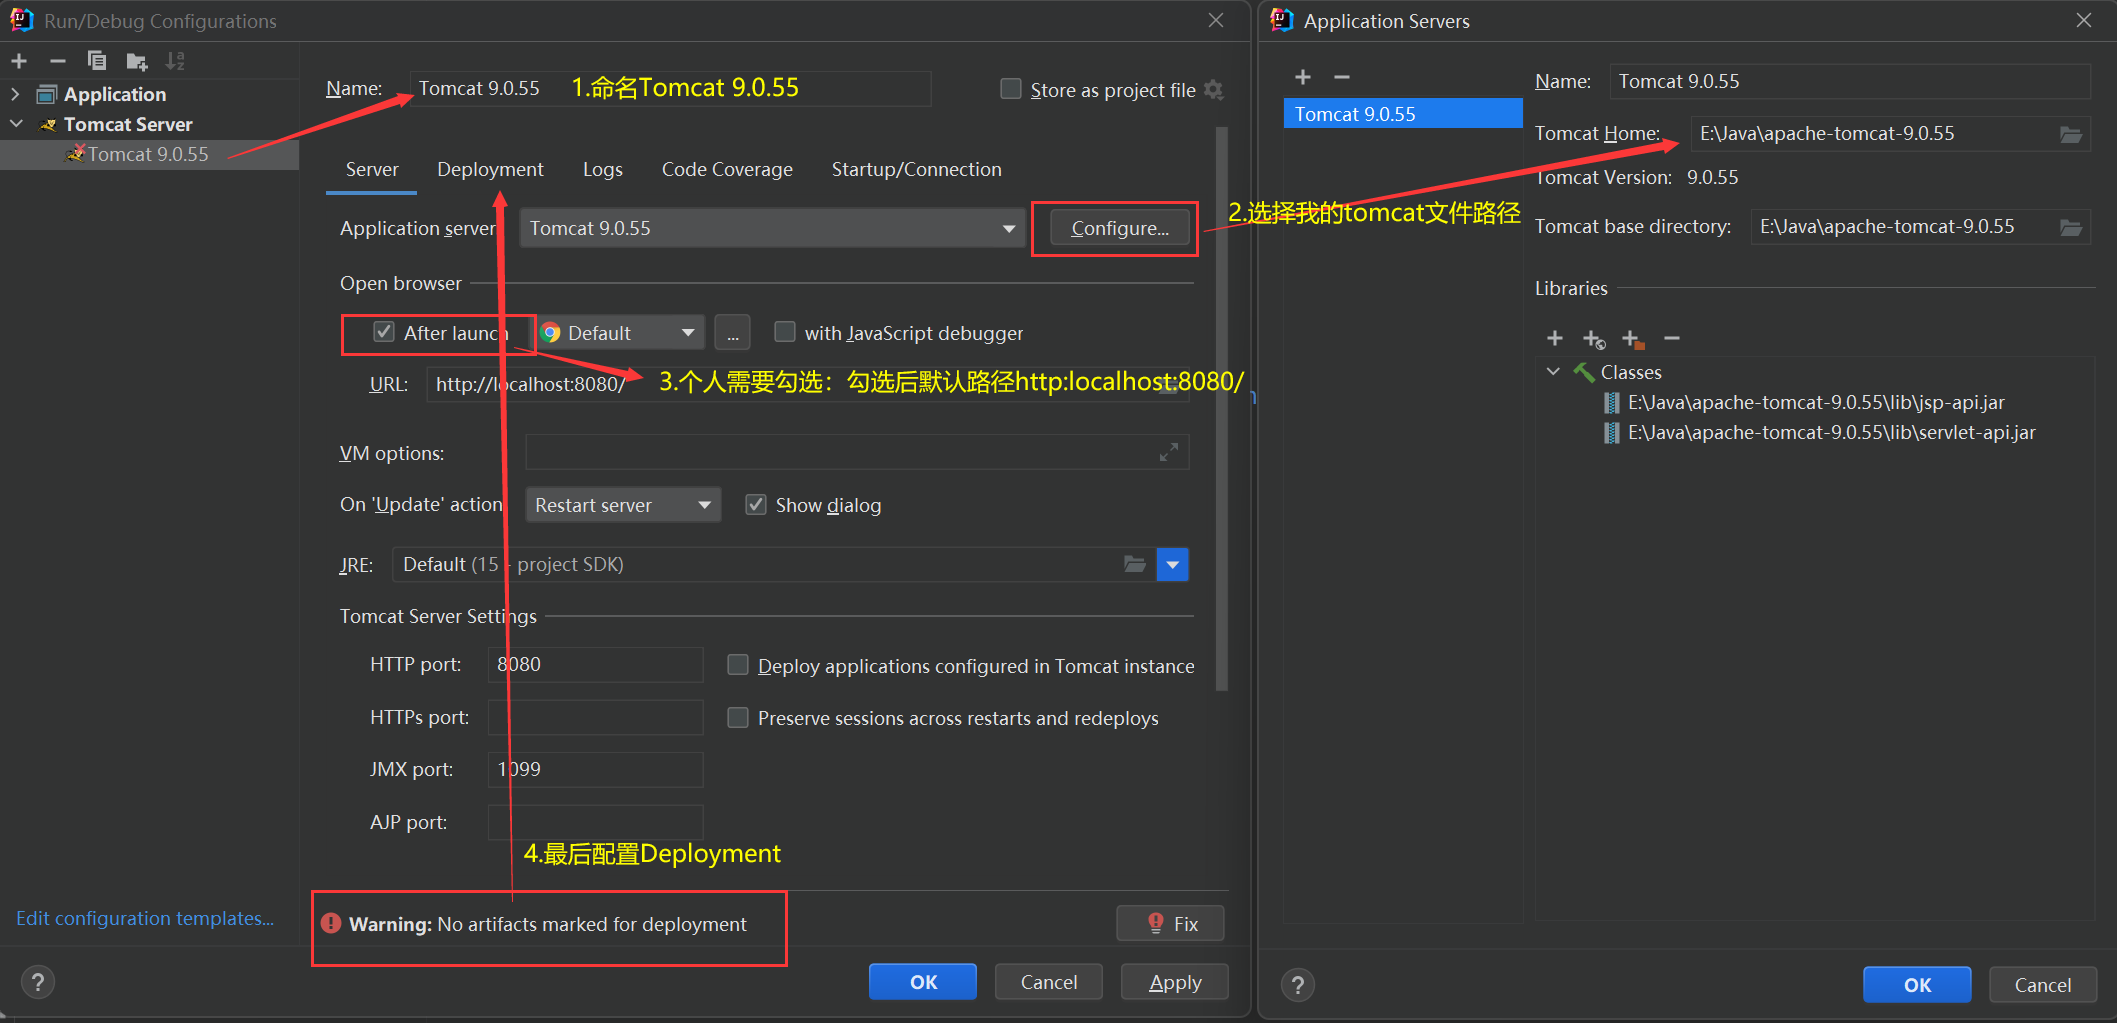The width and height of the screenshot is (2117, 1023).
Task: Switch to the Deployment tab
Action: tap(489, 169)
